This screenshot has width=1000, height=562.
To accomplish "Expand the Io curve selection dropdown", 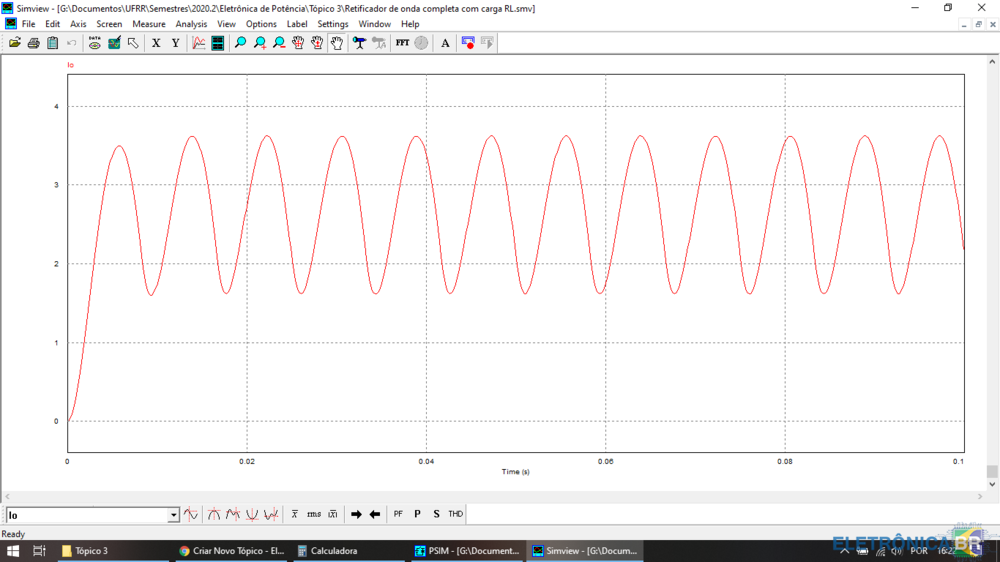I will pos(173,515).
